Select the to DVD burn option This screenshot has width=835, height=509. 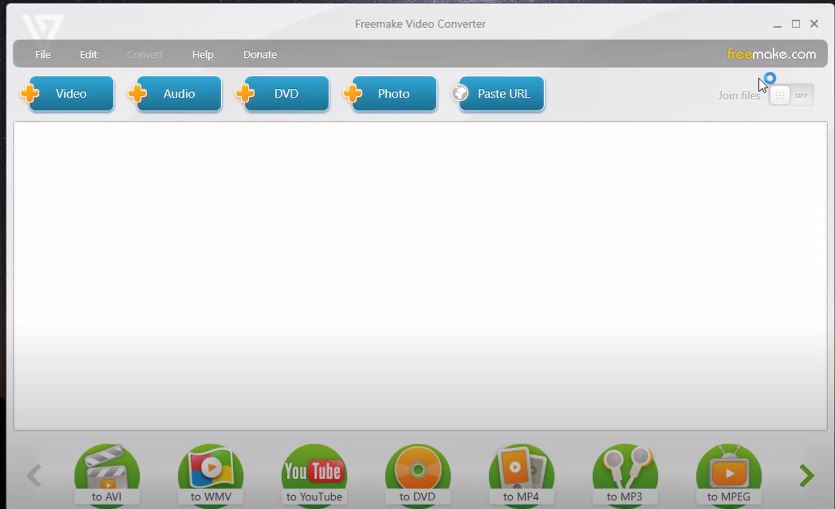coord(418,475)
